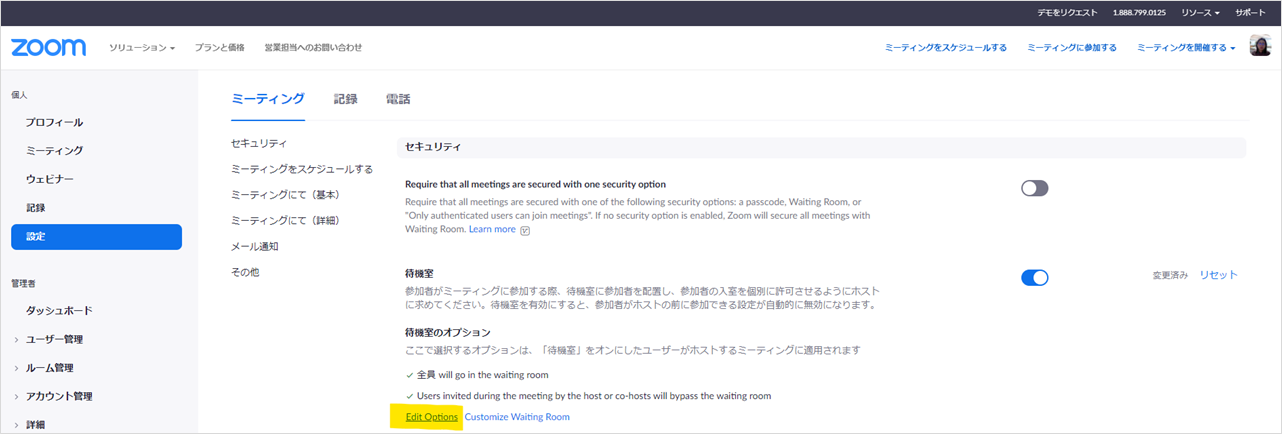This screenshot has height=434, width=1282.
Task: Click the Learn more link
Action: [492, 229]
